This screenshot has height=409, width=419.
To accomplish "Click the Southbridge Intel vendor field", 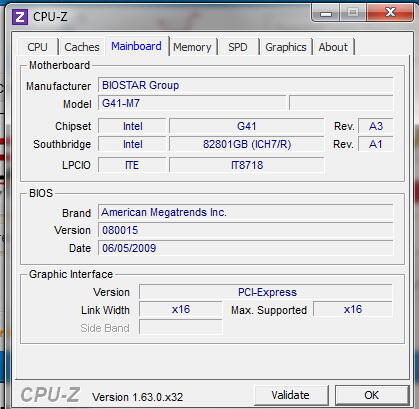I will pyautogui.click(x=132, y=144).
